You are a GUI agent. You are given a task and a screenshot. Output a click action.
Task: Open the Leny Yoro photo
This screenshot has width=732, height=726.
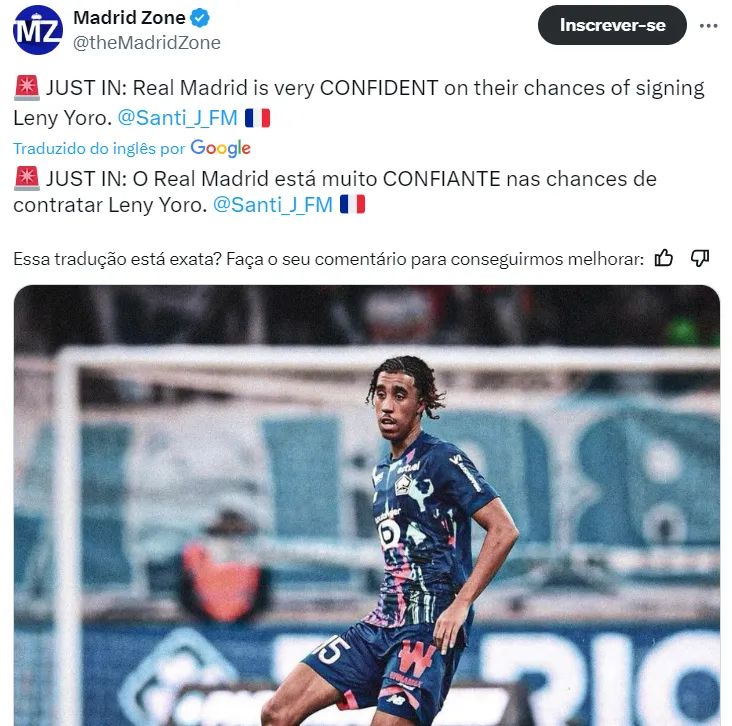click(x=366, y=505)
